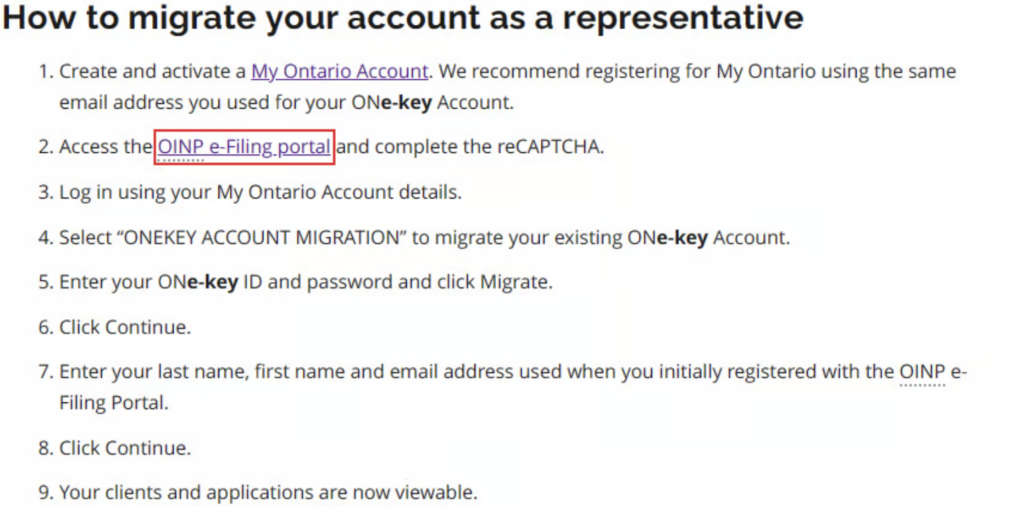
Task: Open the OINP e-Filing portal link
Action: (244, 148)
